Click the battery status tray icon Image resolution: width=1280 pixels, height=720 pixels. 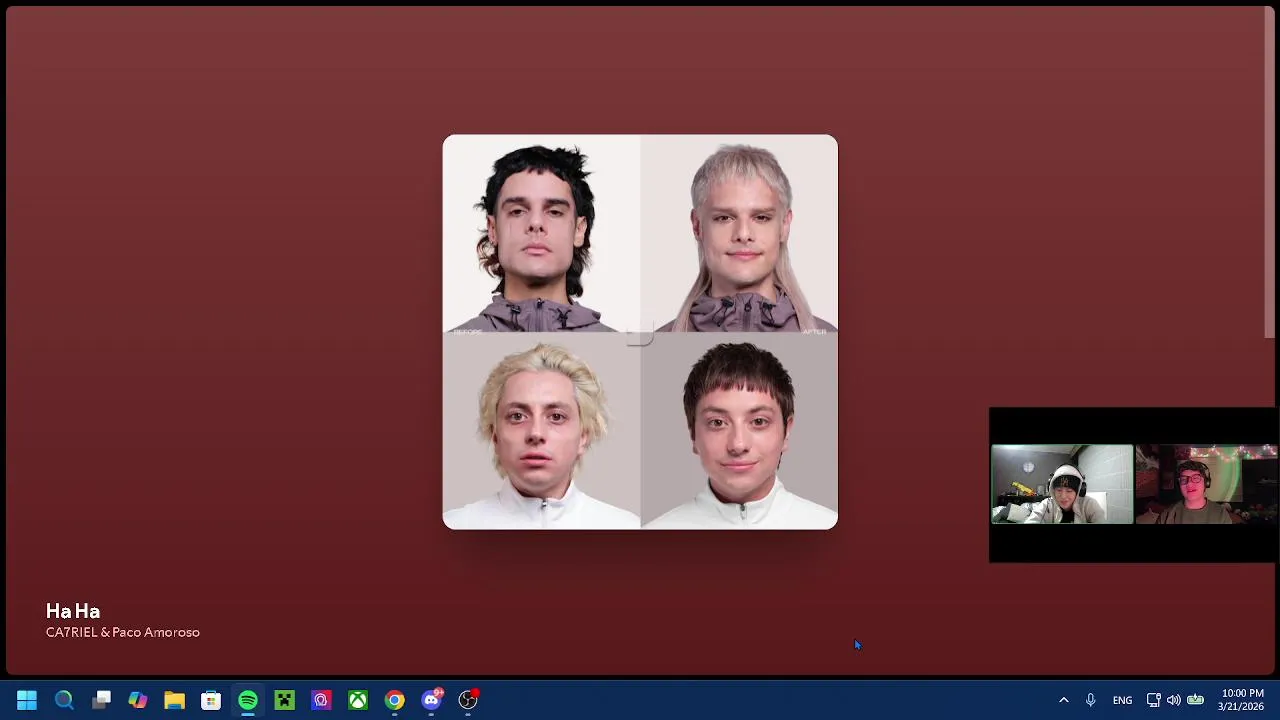(1195, 700)
